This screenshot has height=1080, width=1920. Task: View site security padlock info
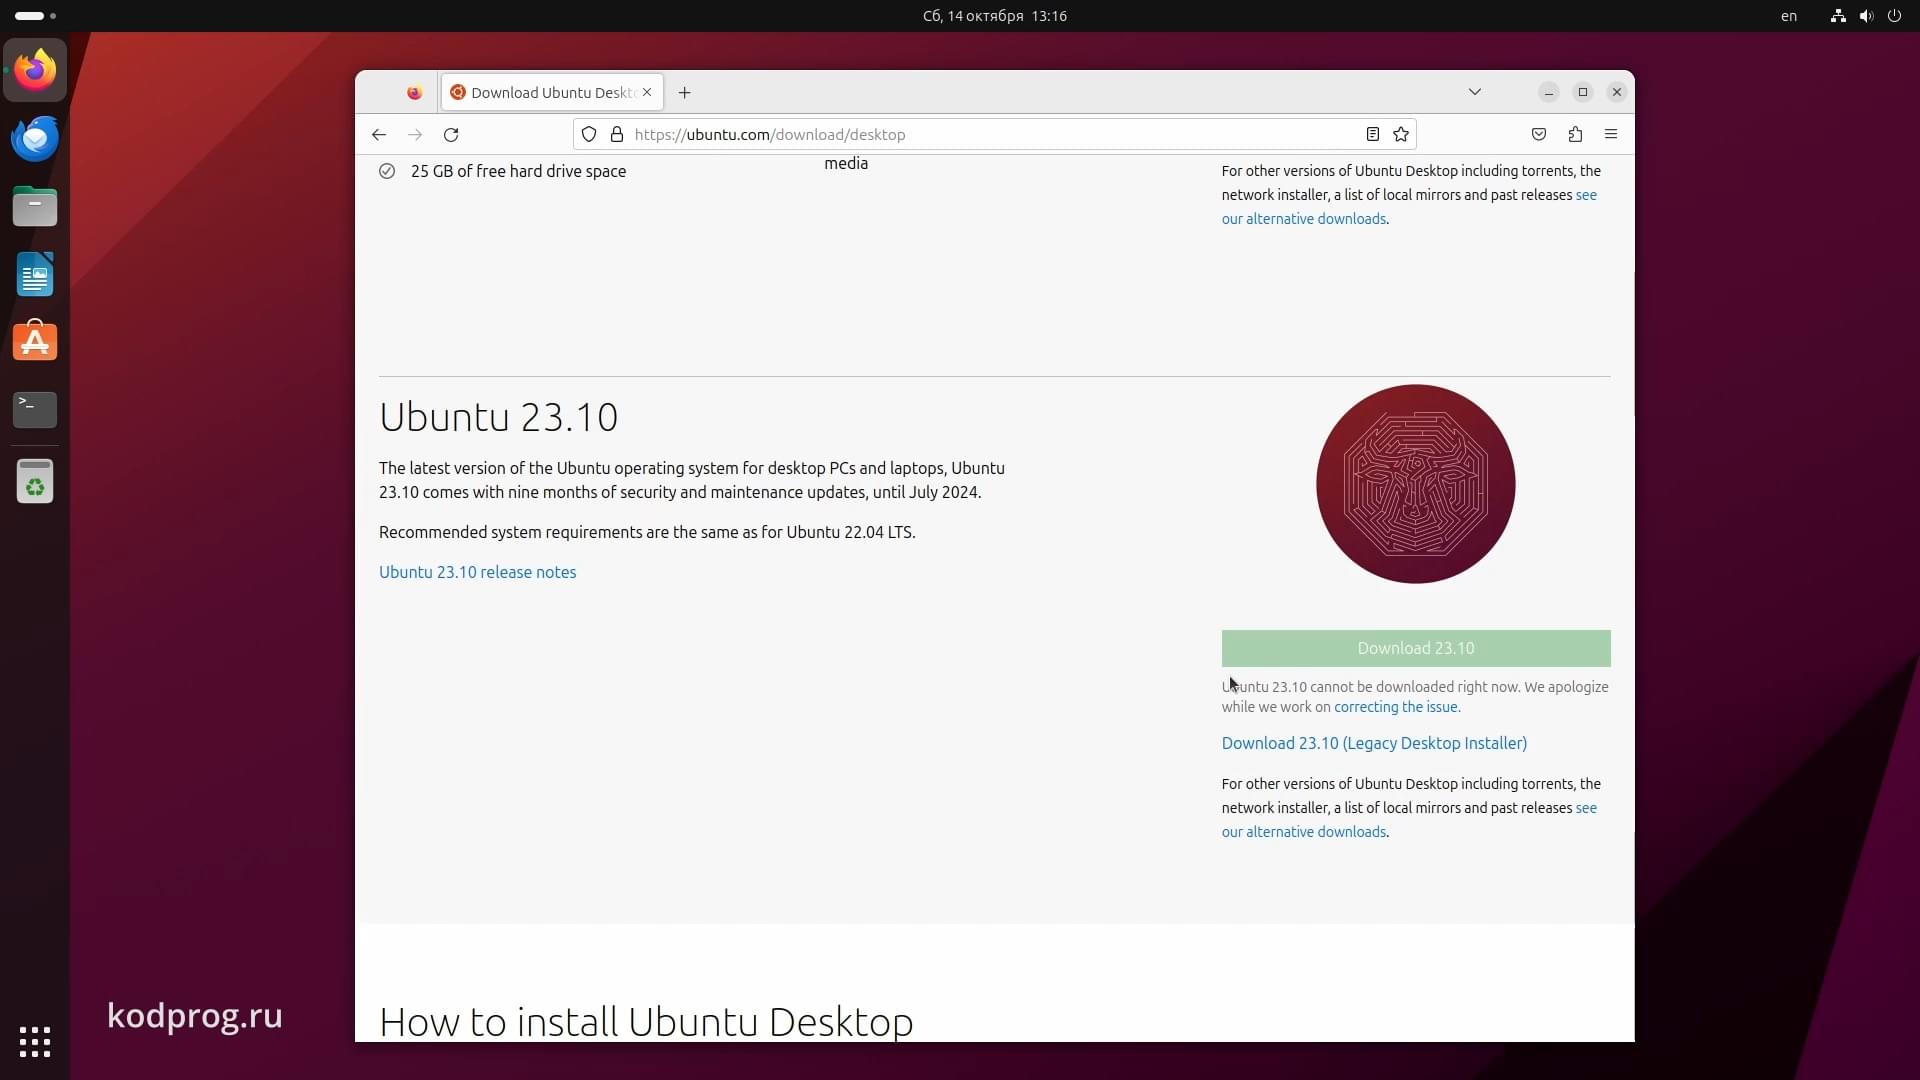[617, 135]
